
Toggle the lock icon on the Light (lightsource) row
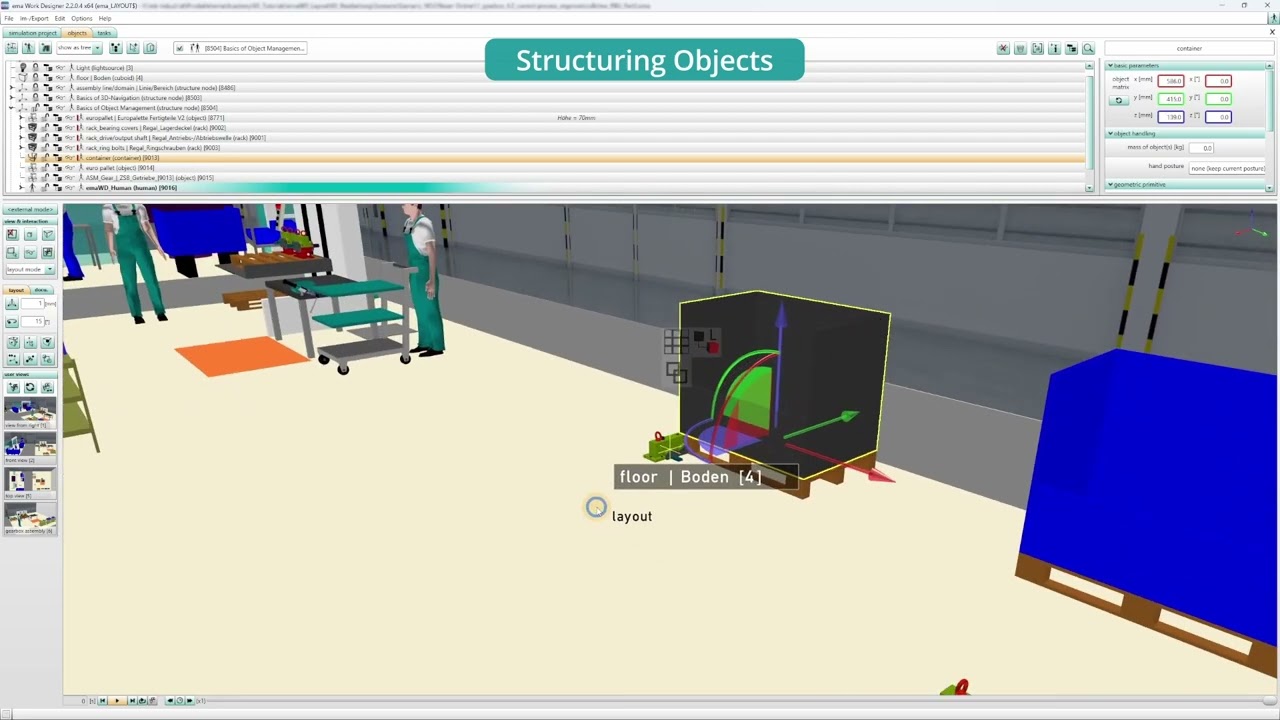(x=35, y=68)
